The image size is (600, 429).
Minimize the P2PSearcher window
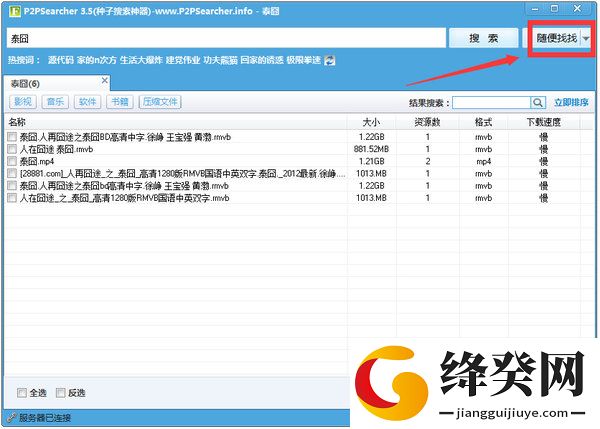pyautogui.click(x=535, y=9)
